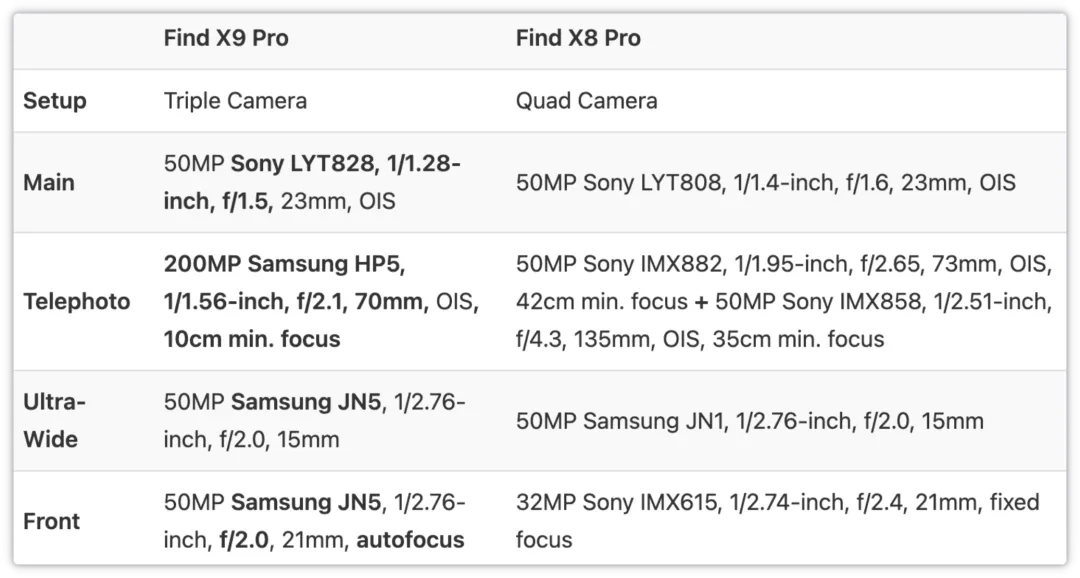Select the Telephoto row label
This screenshot has height=578, width=1080.
pos(76,302)
